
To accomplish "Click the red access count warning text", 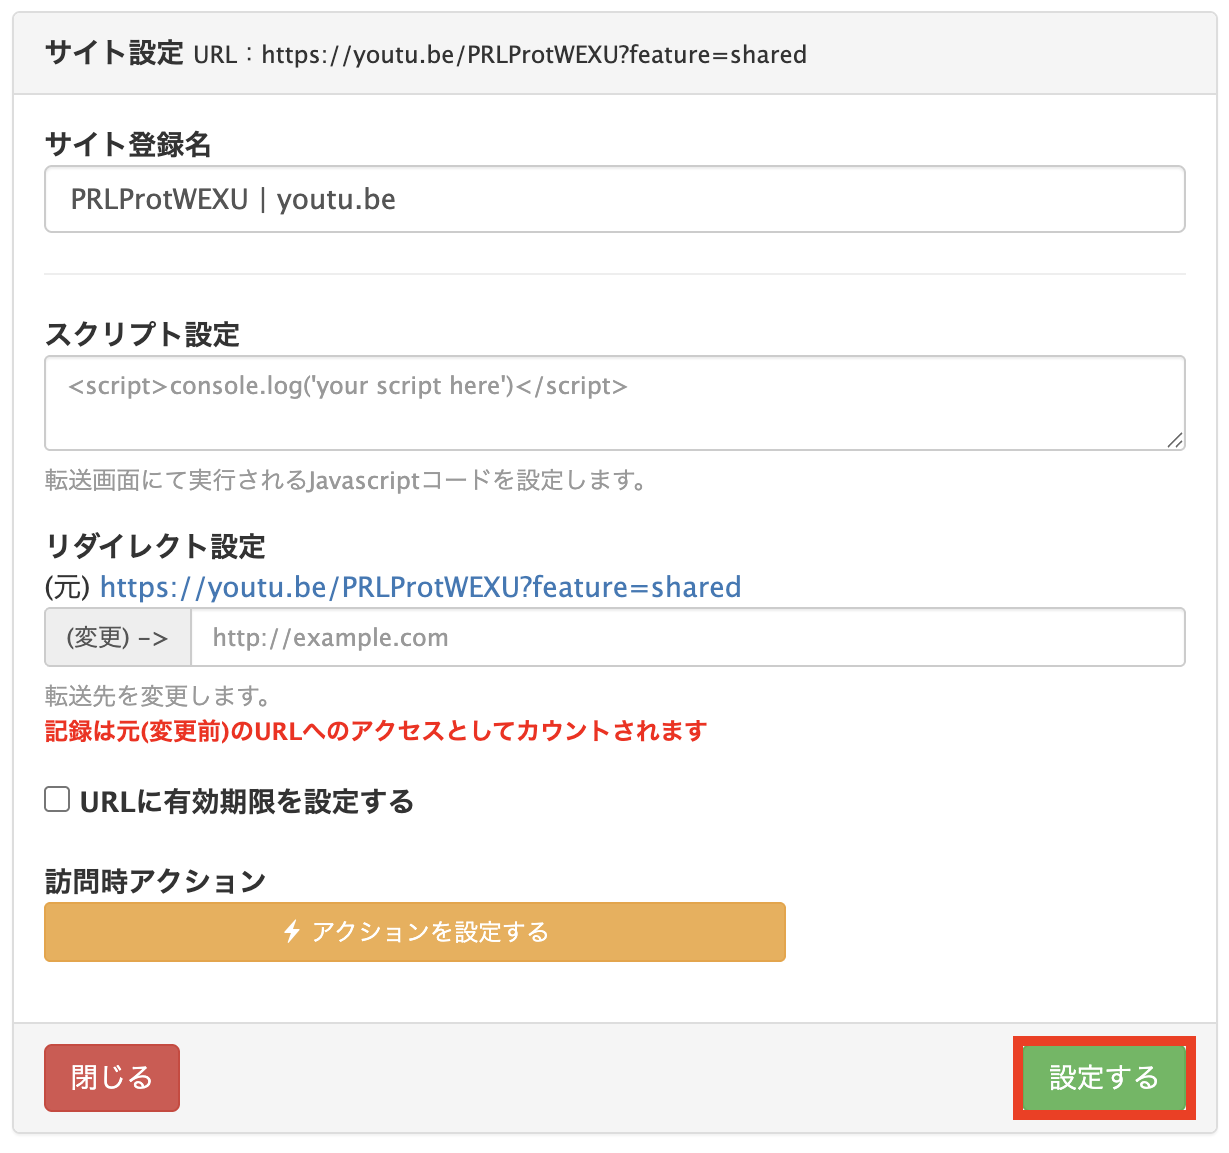I will tap(376, 731).
